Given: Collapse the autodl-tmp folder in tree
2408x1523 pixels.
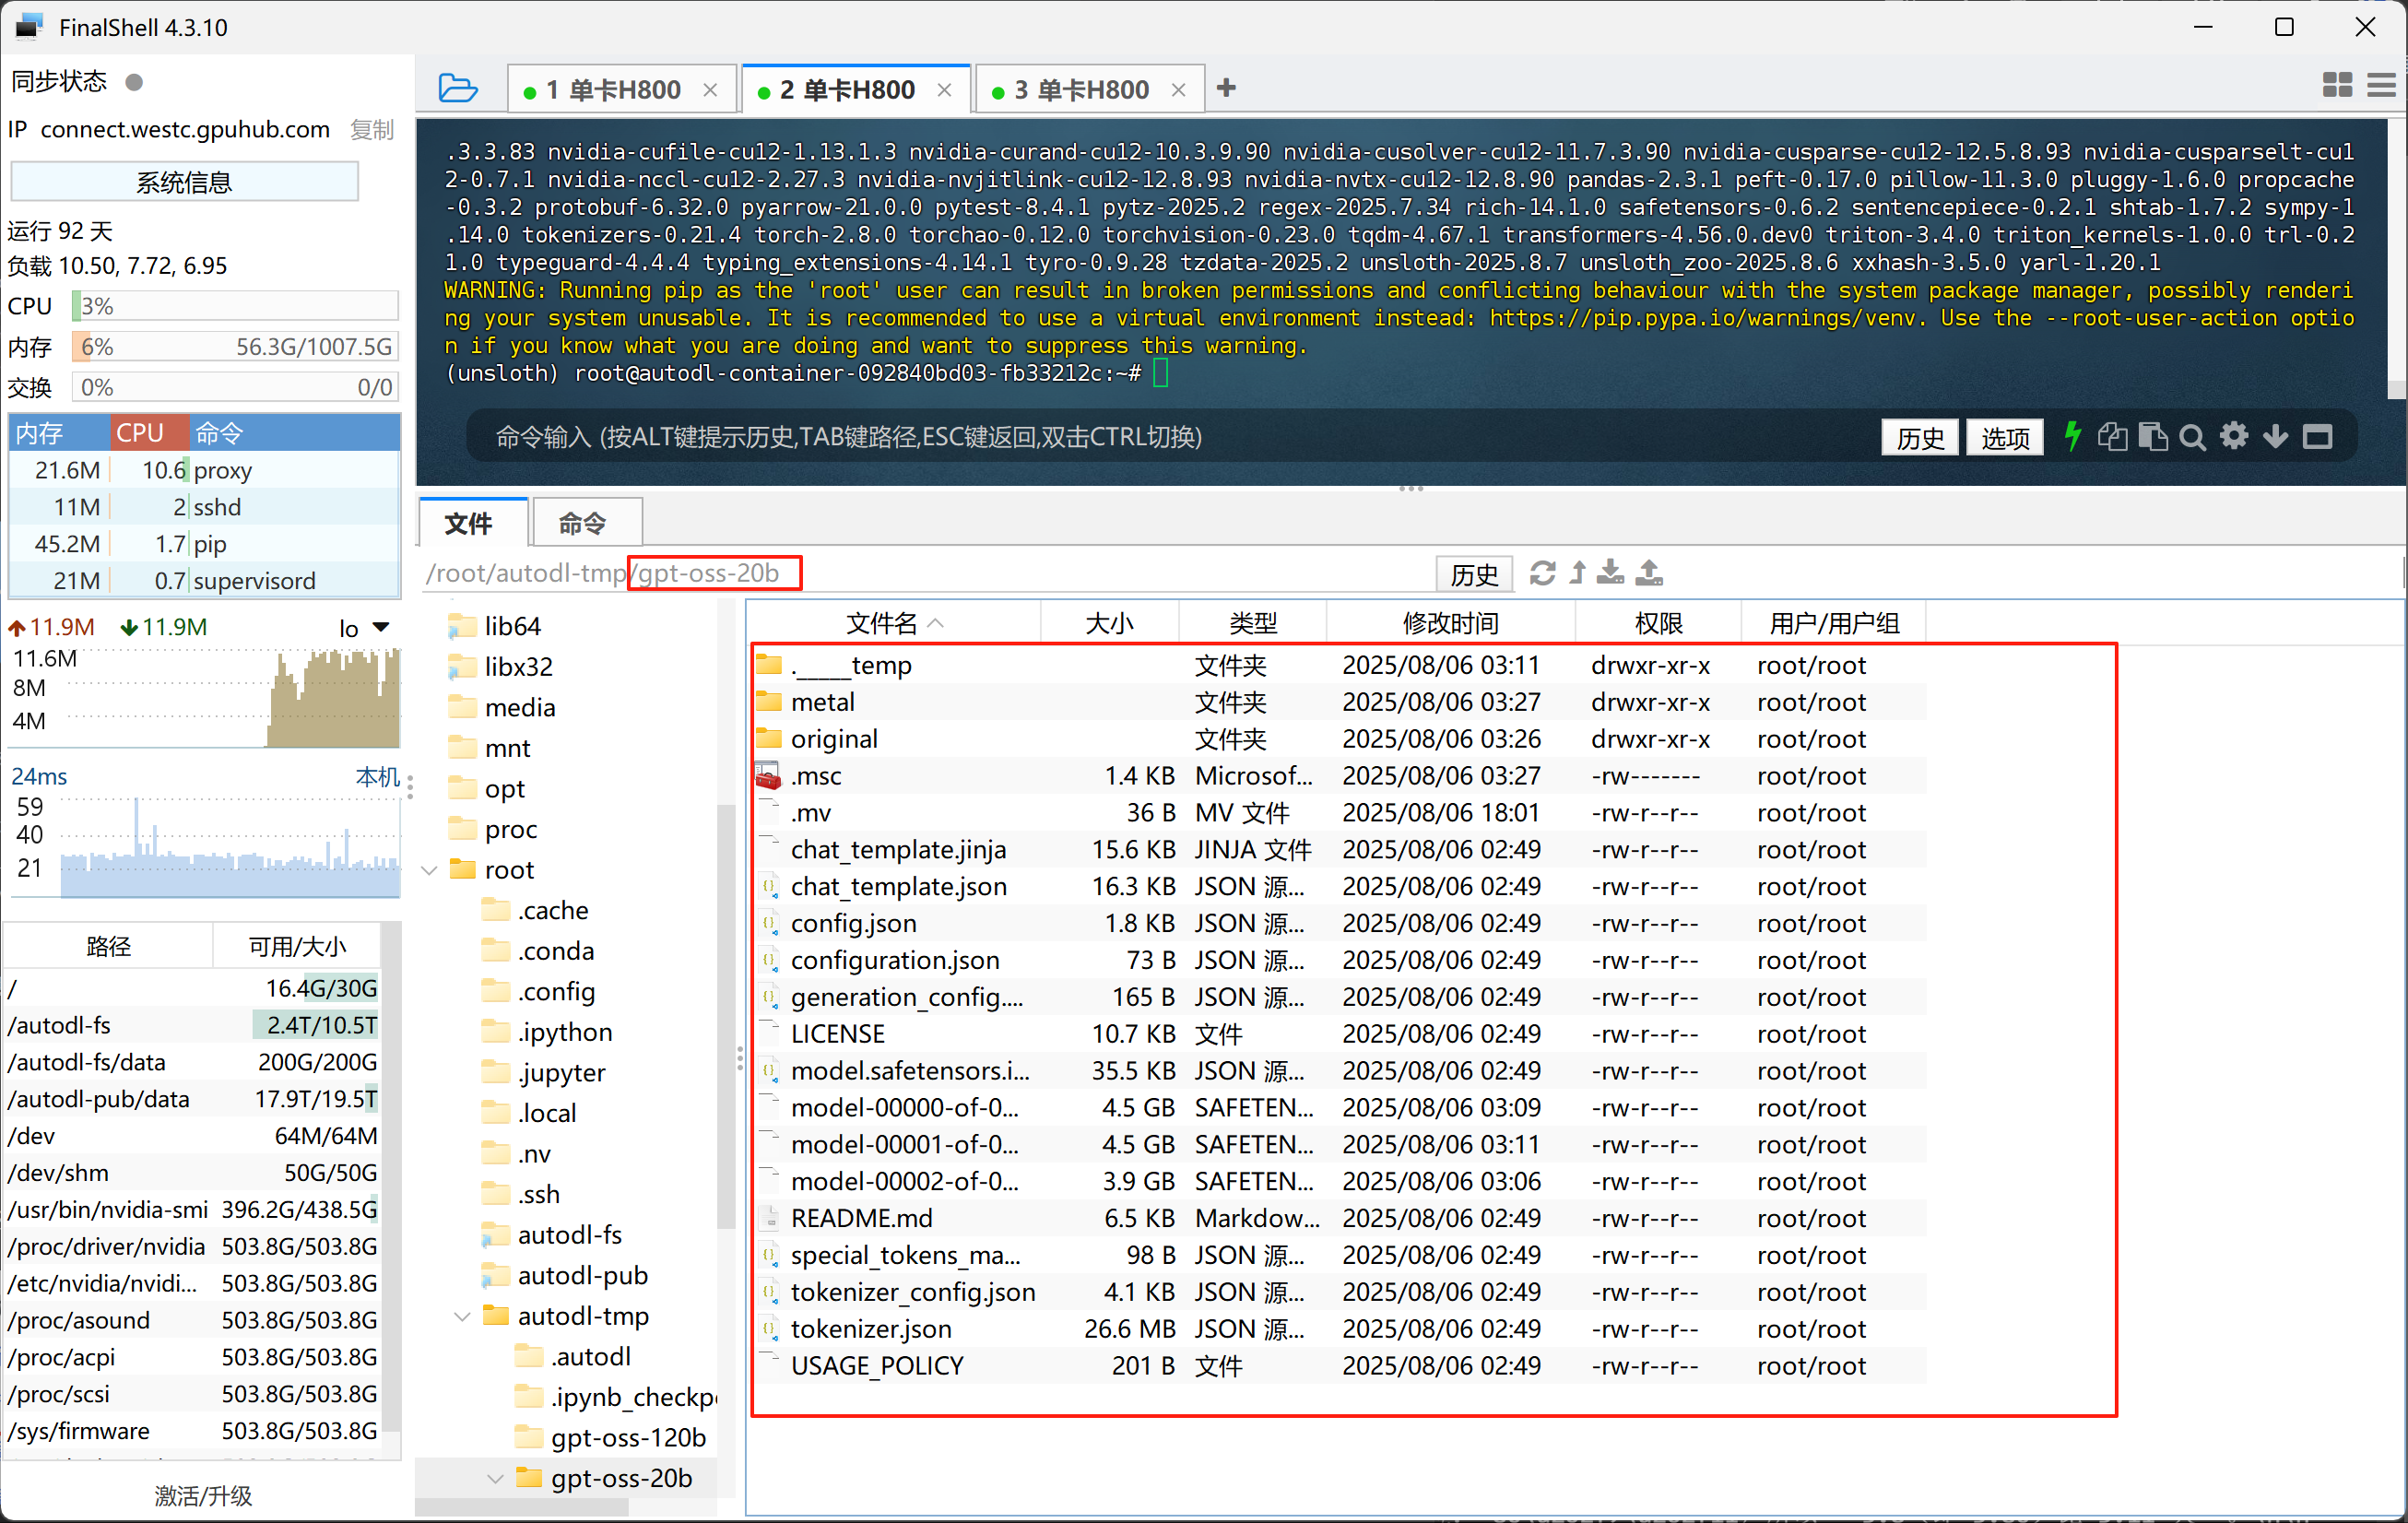Looking at the screenshot, I should [462, 1316].
